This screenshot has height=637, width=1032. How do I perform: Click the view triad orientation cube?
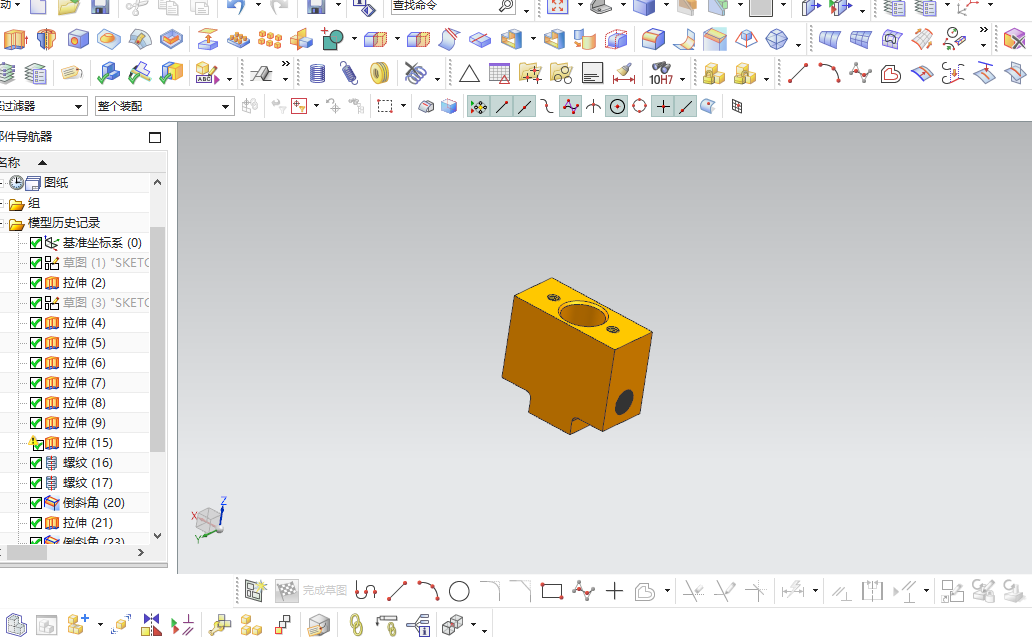(210, 520)
